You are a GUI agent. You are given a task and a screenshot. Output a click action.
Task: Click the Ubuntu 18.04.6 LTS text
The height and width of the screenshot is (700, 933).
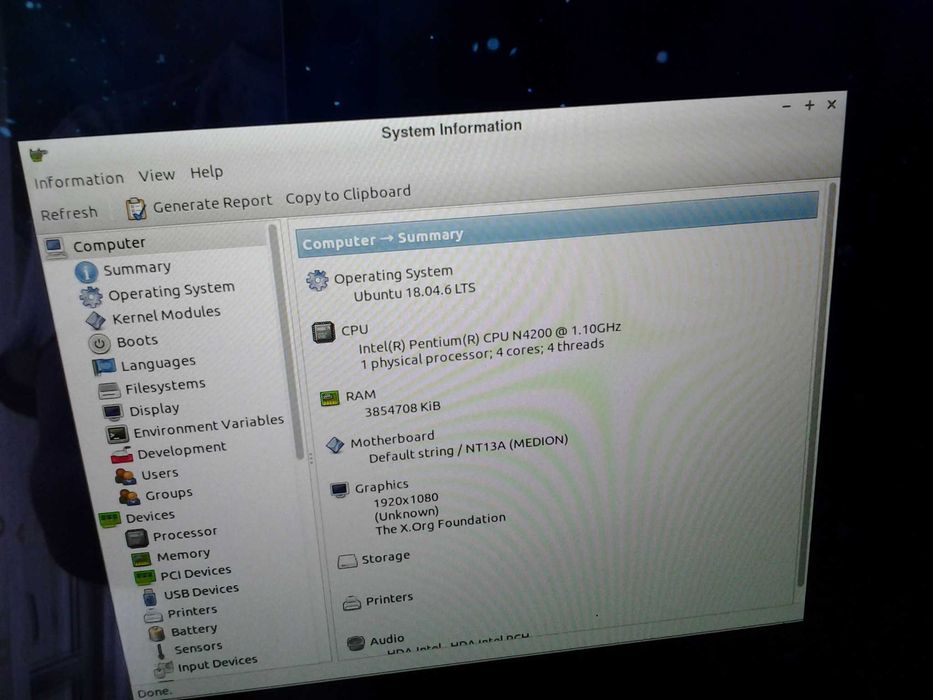415,292
